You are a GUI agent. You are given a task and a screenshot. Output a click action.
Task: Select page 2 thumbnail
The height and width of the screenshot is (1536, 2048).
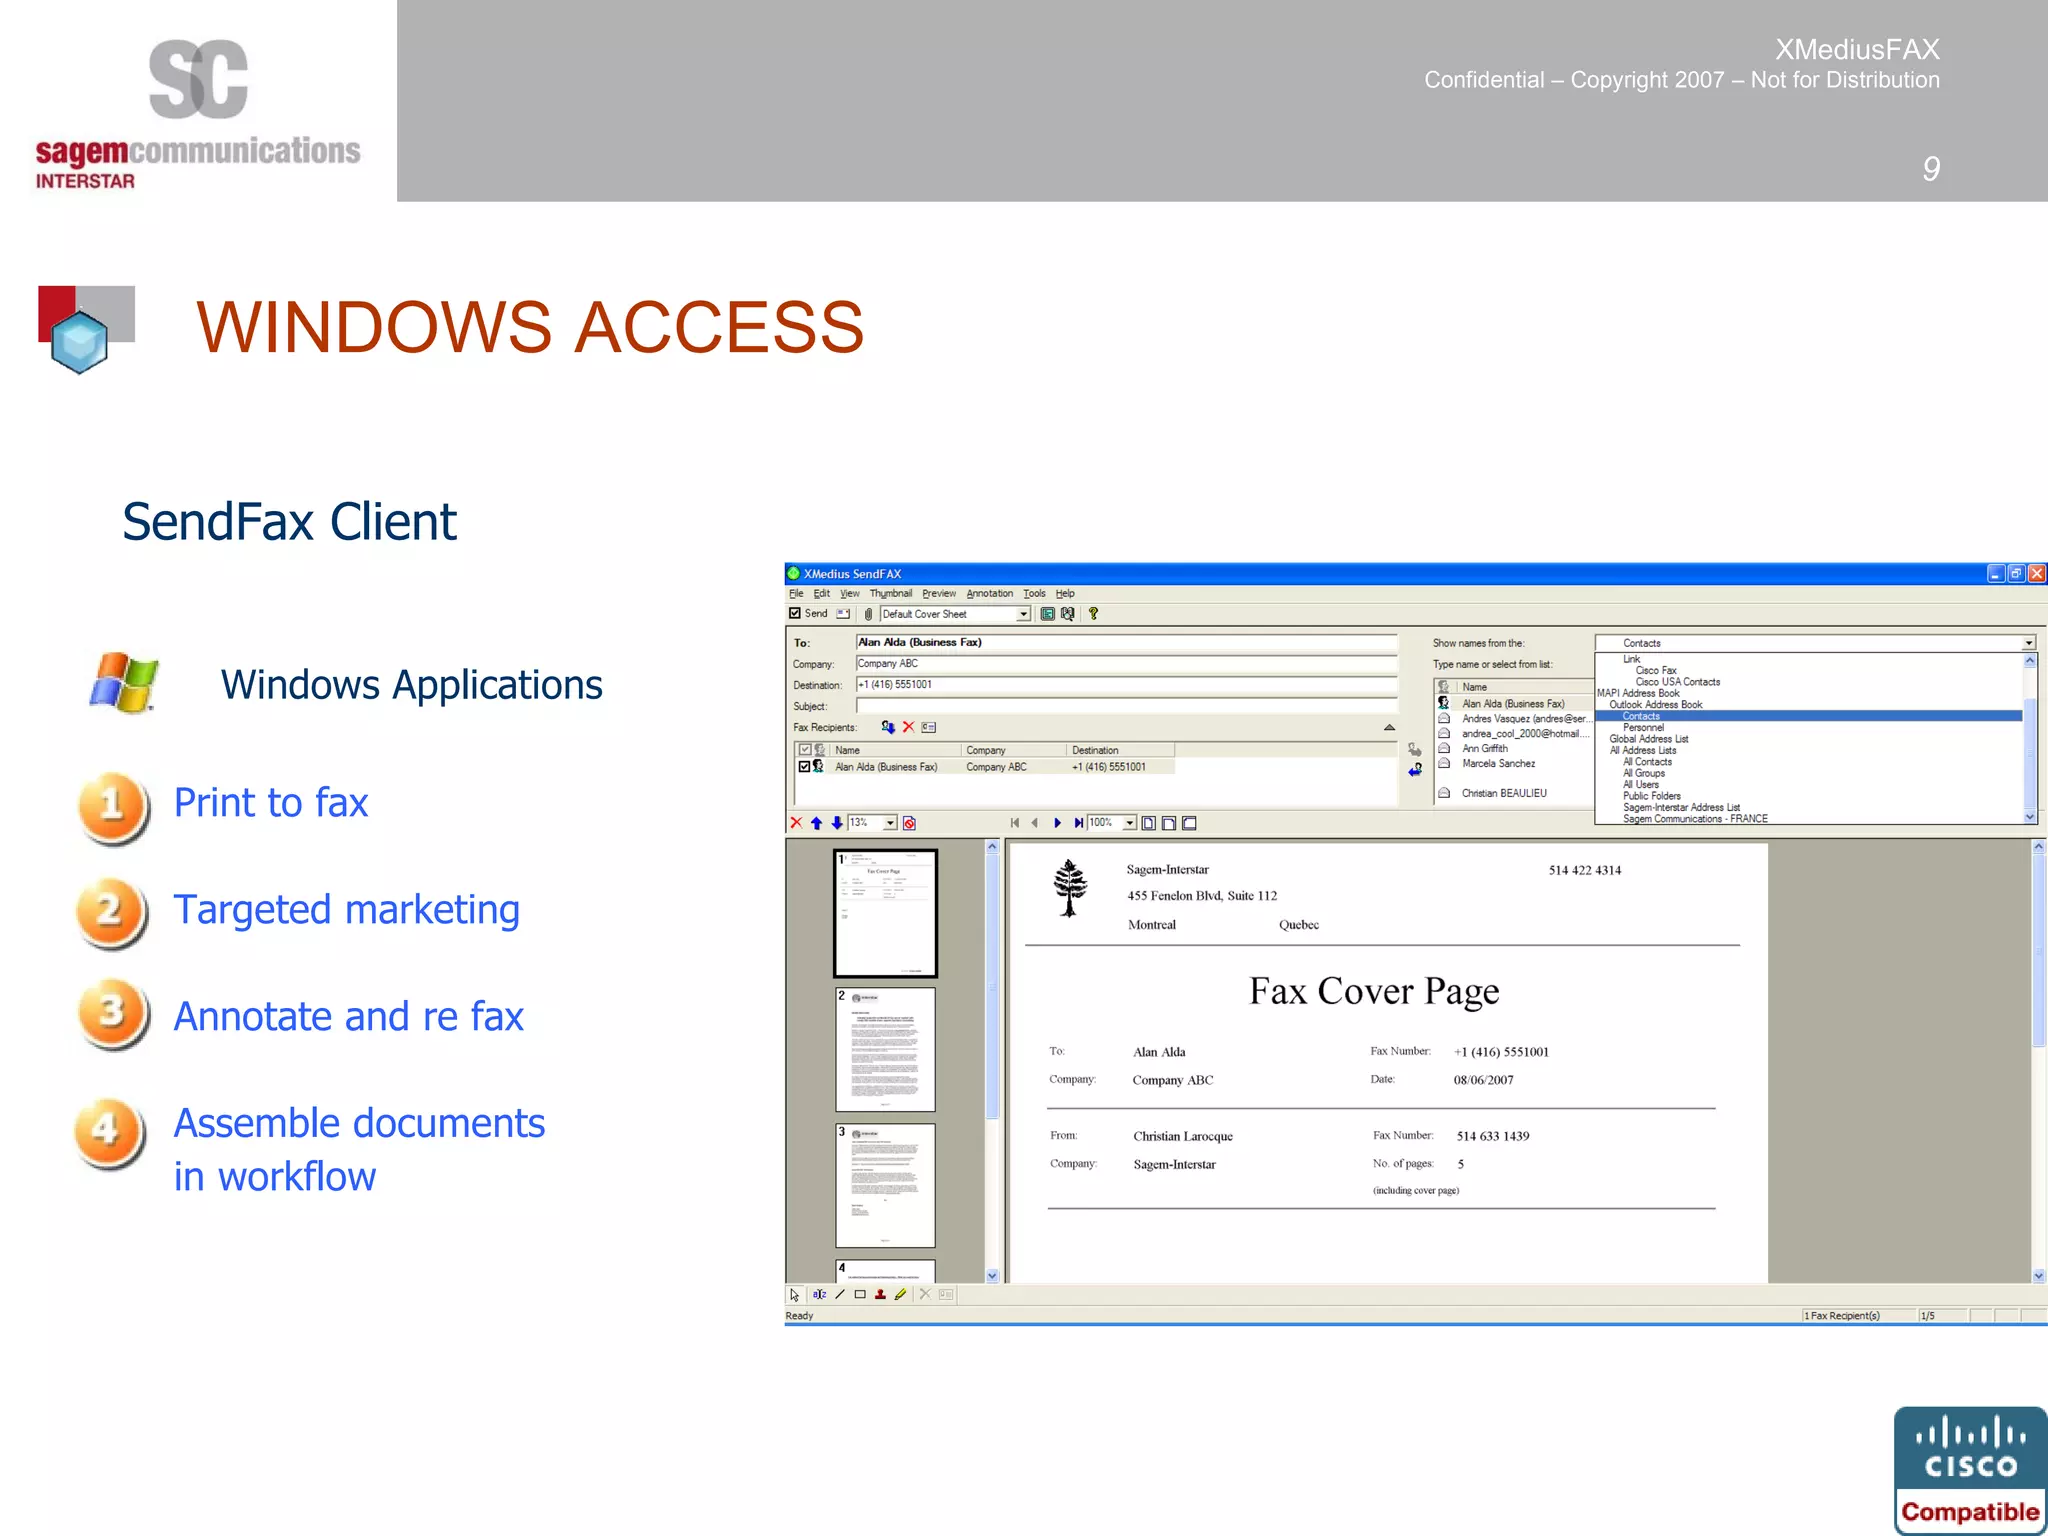point(885,1049)
